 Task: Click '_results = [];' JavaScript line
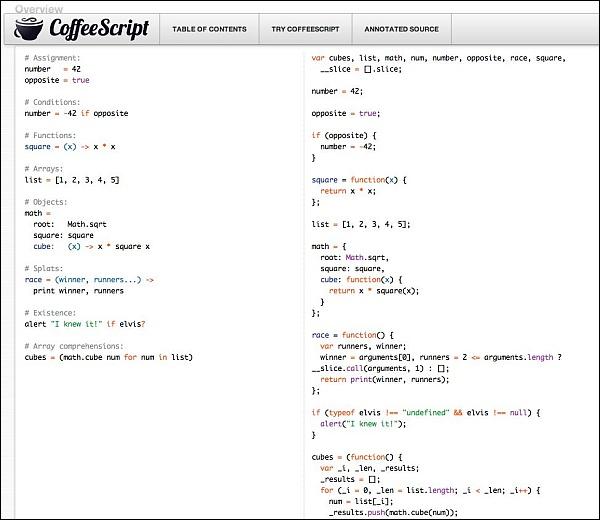[350, 480]
